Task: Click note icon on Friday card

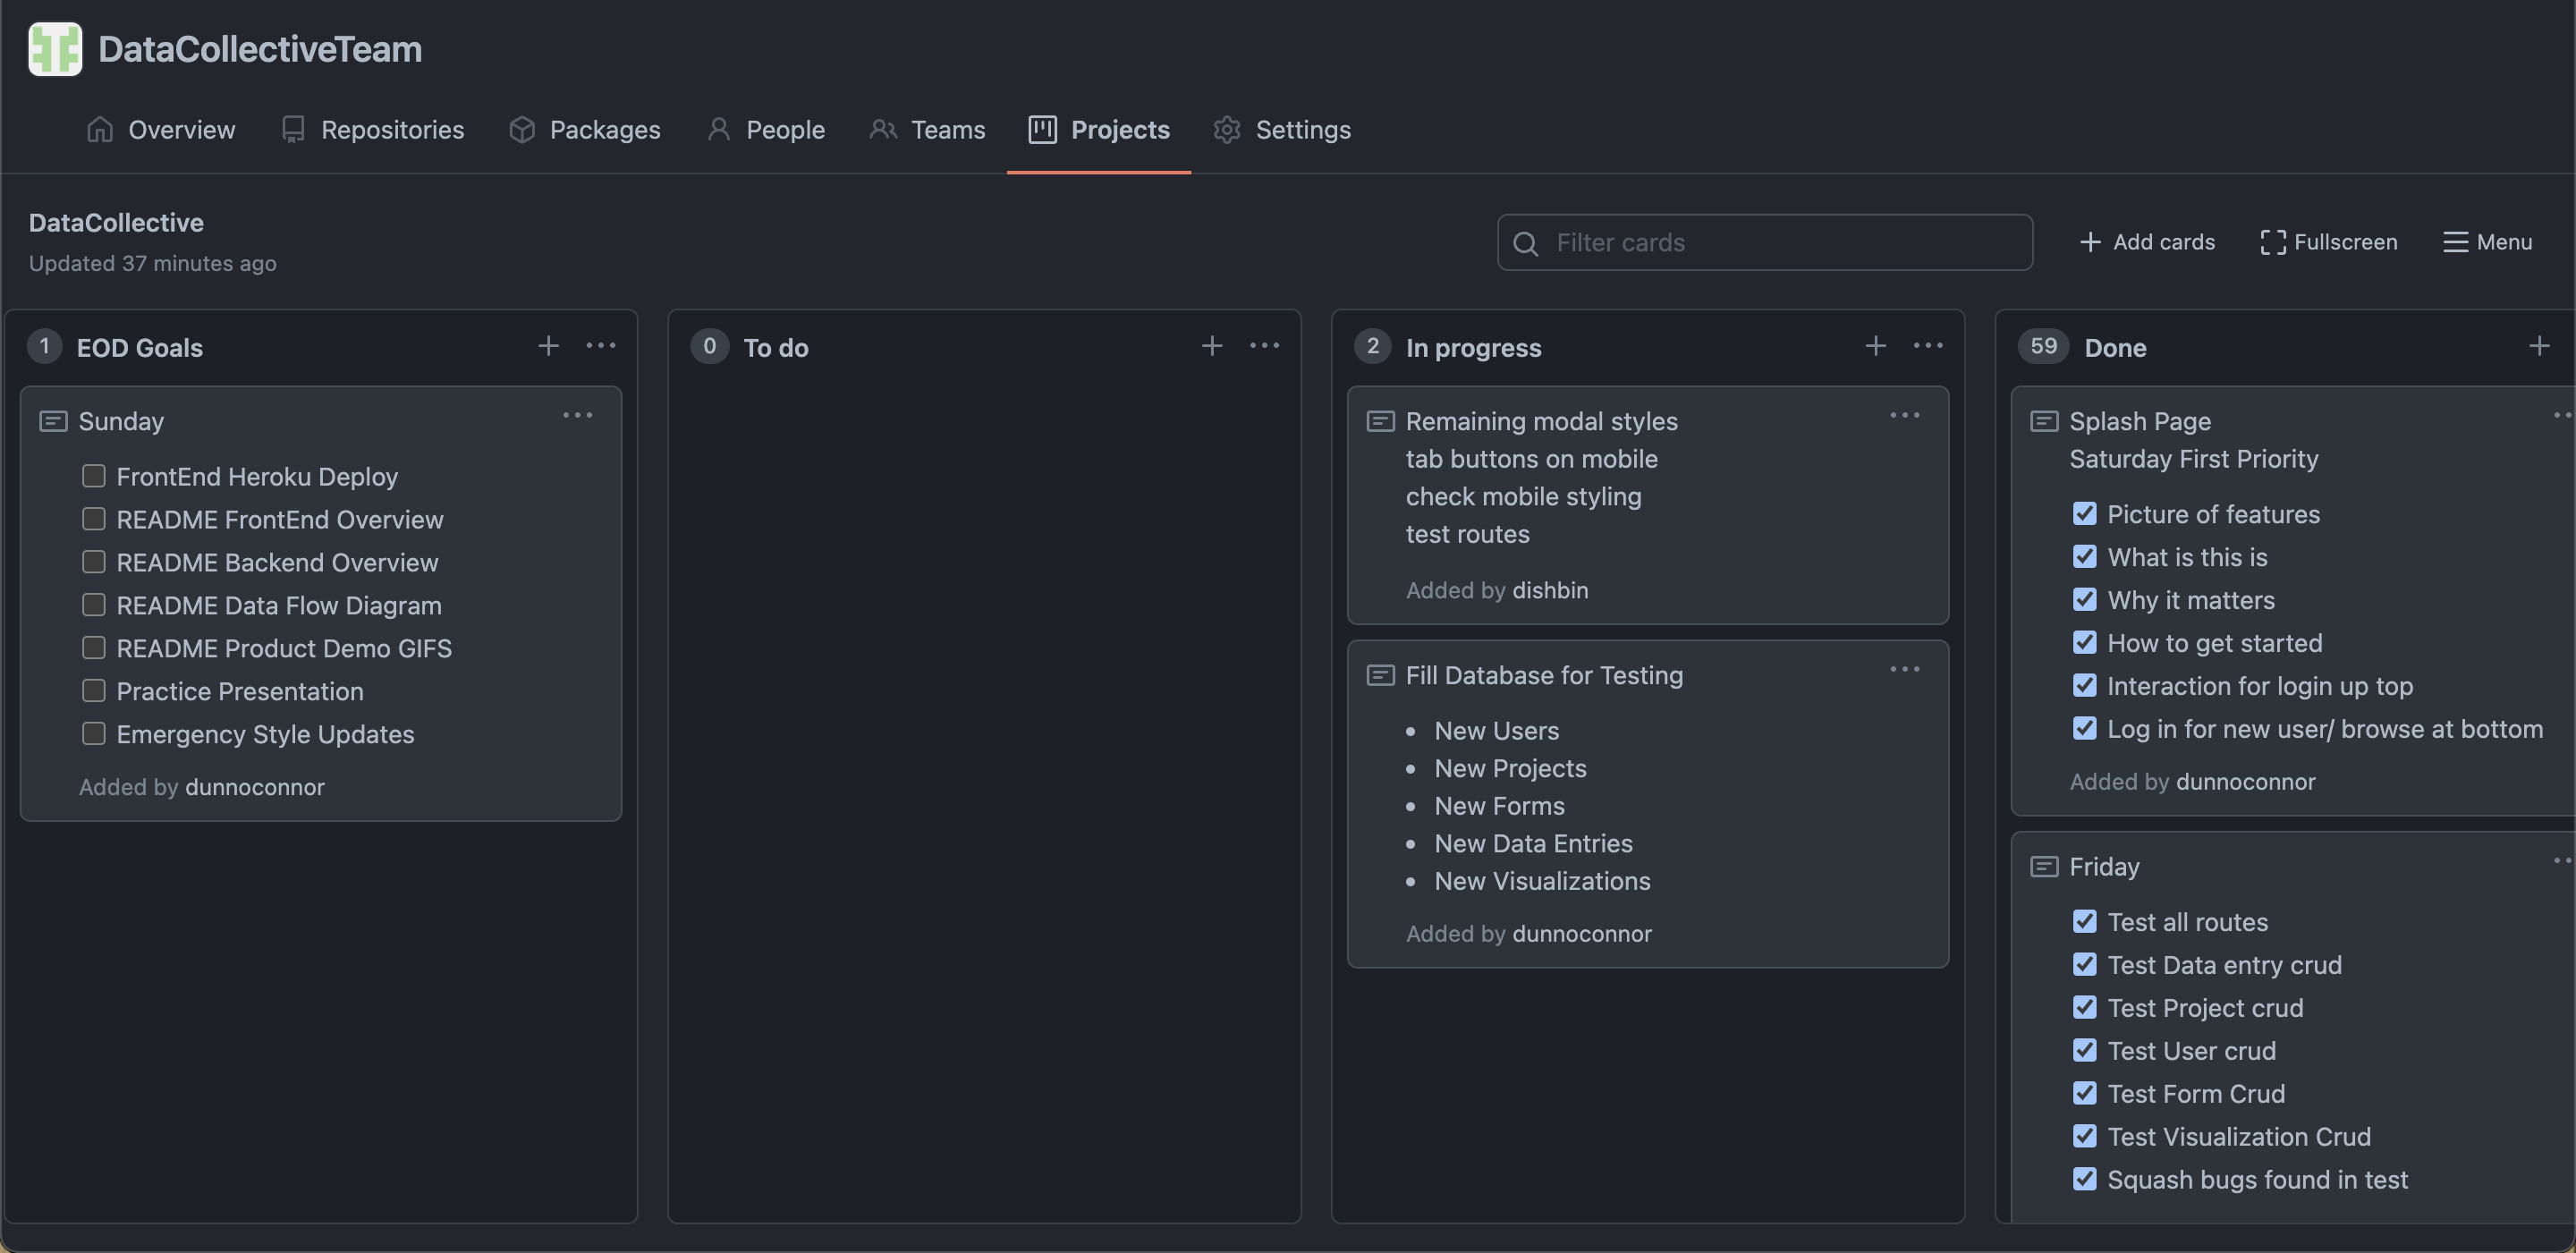Action: pos(2044,866)
